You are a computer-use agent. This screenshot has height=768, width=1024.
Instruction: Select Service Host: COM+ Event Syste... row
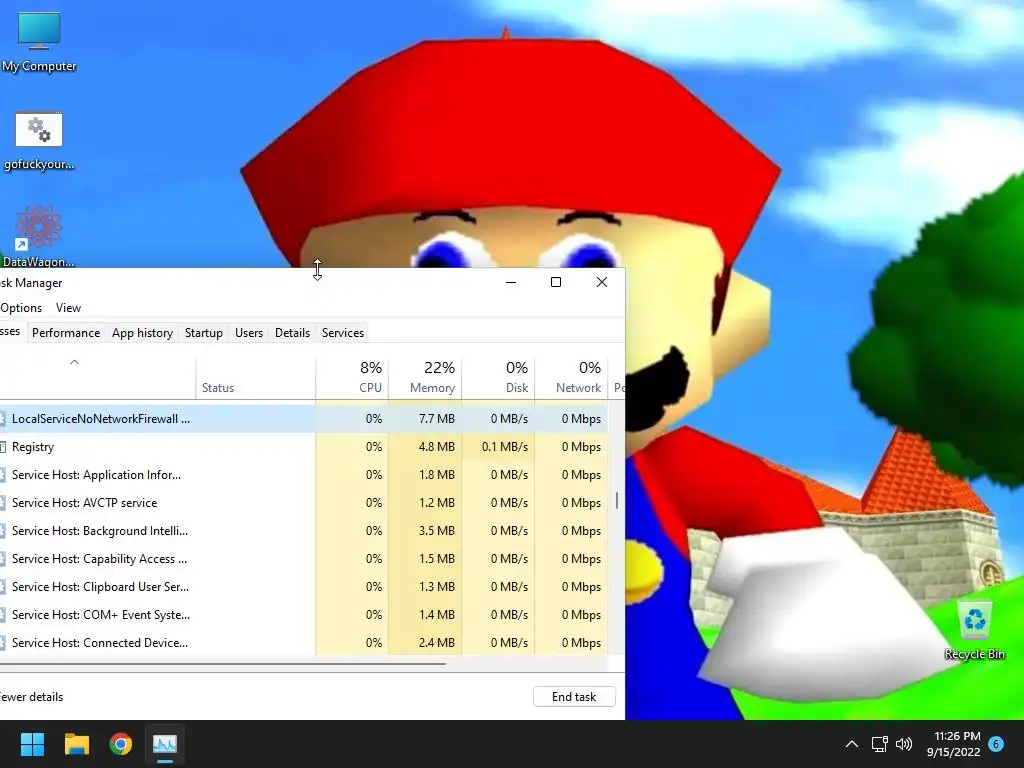pos(304,615)
